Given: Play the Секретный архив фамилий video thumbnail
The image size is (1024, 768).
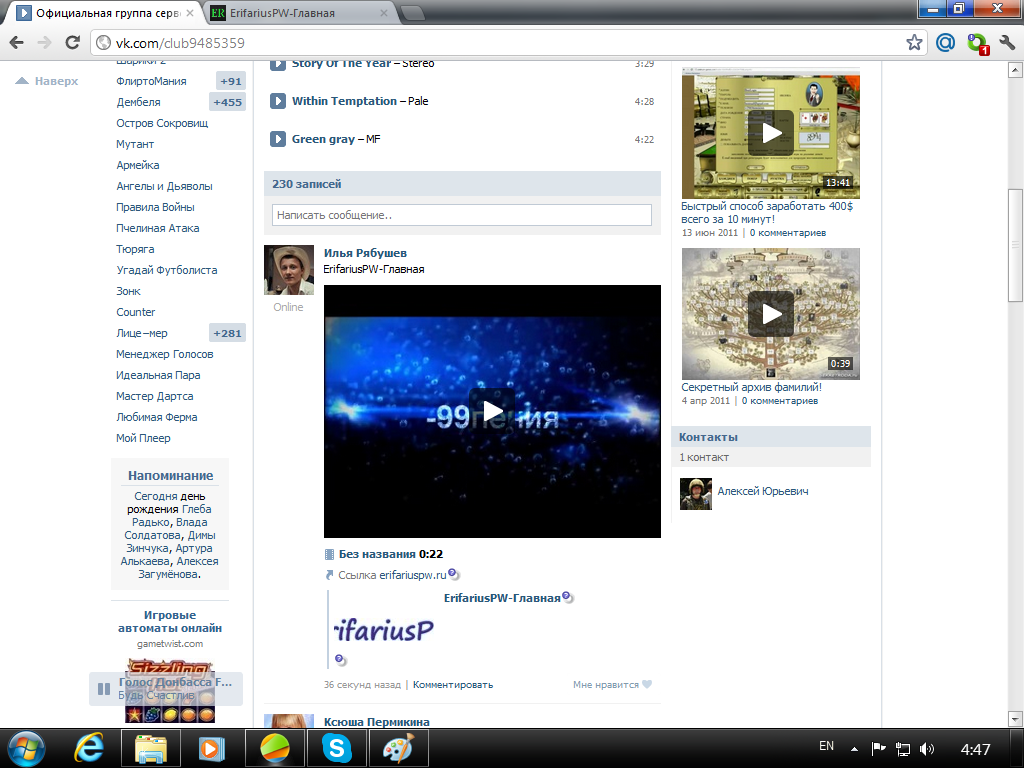Looking at the screenshot, I should tap(771, 314).
